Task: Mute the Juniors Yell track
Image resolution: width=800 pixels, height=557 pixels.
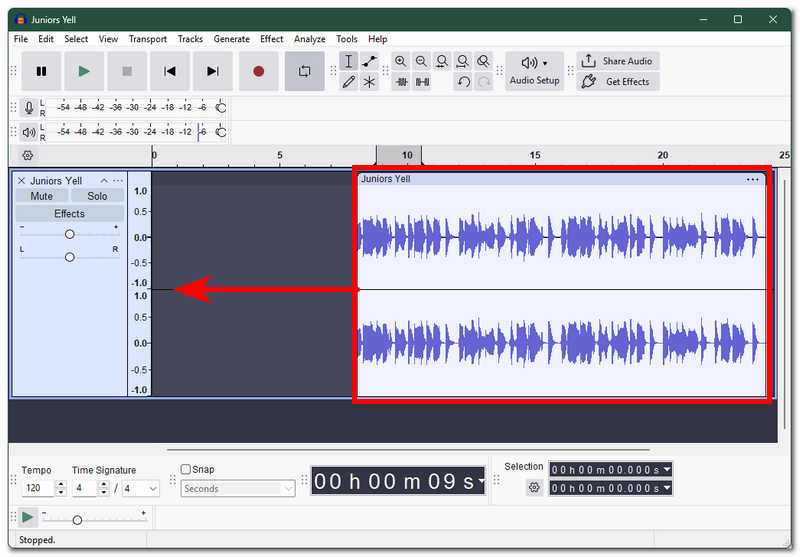Action: pyautogui.click(x=41, y=196)
